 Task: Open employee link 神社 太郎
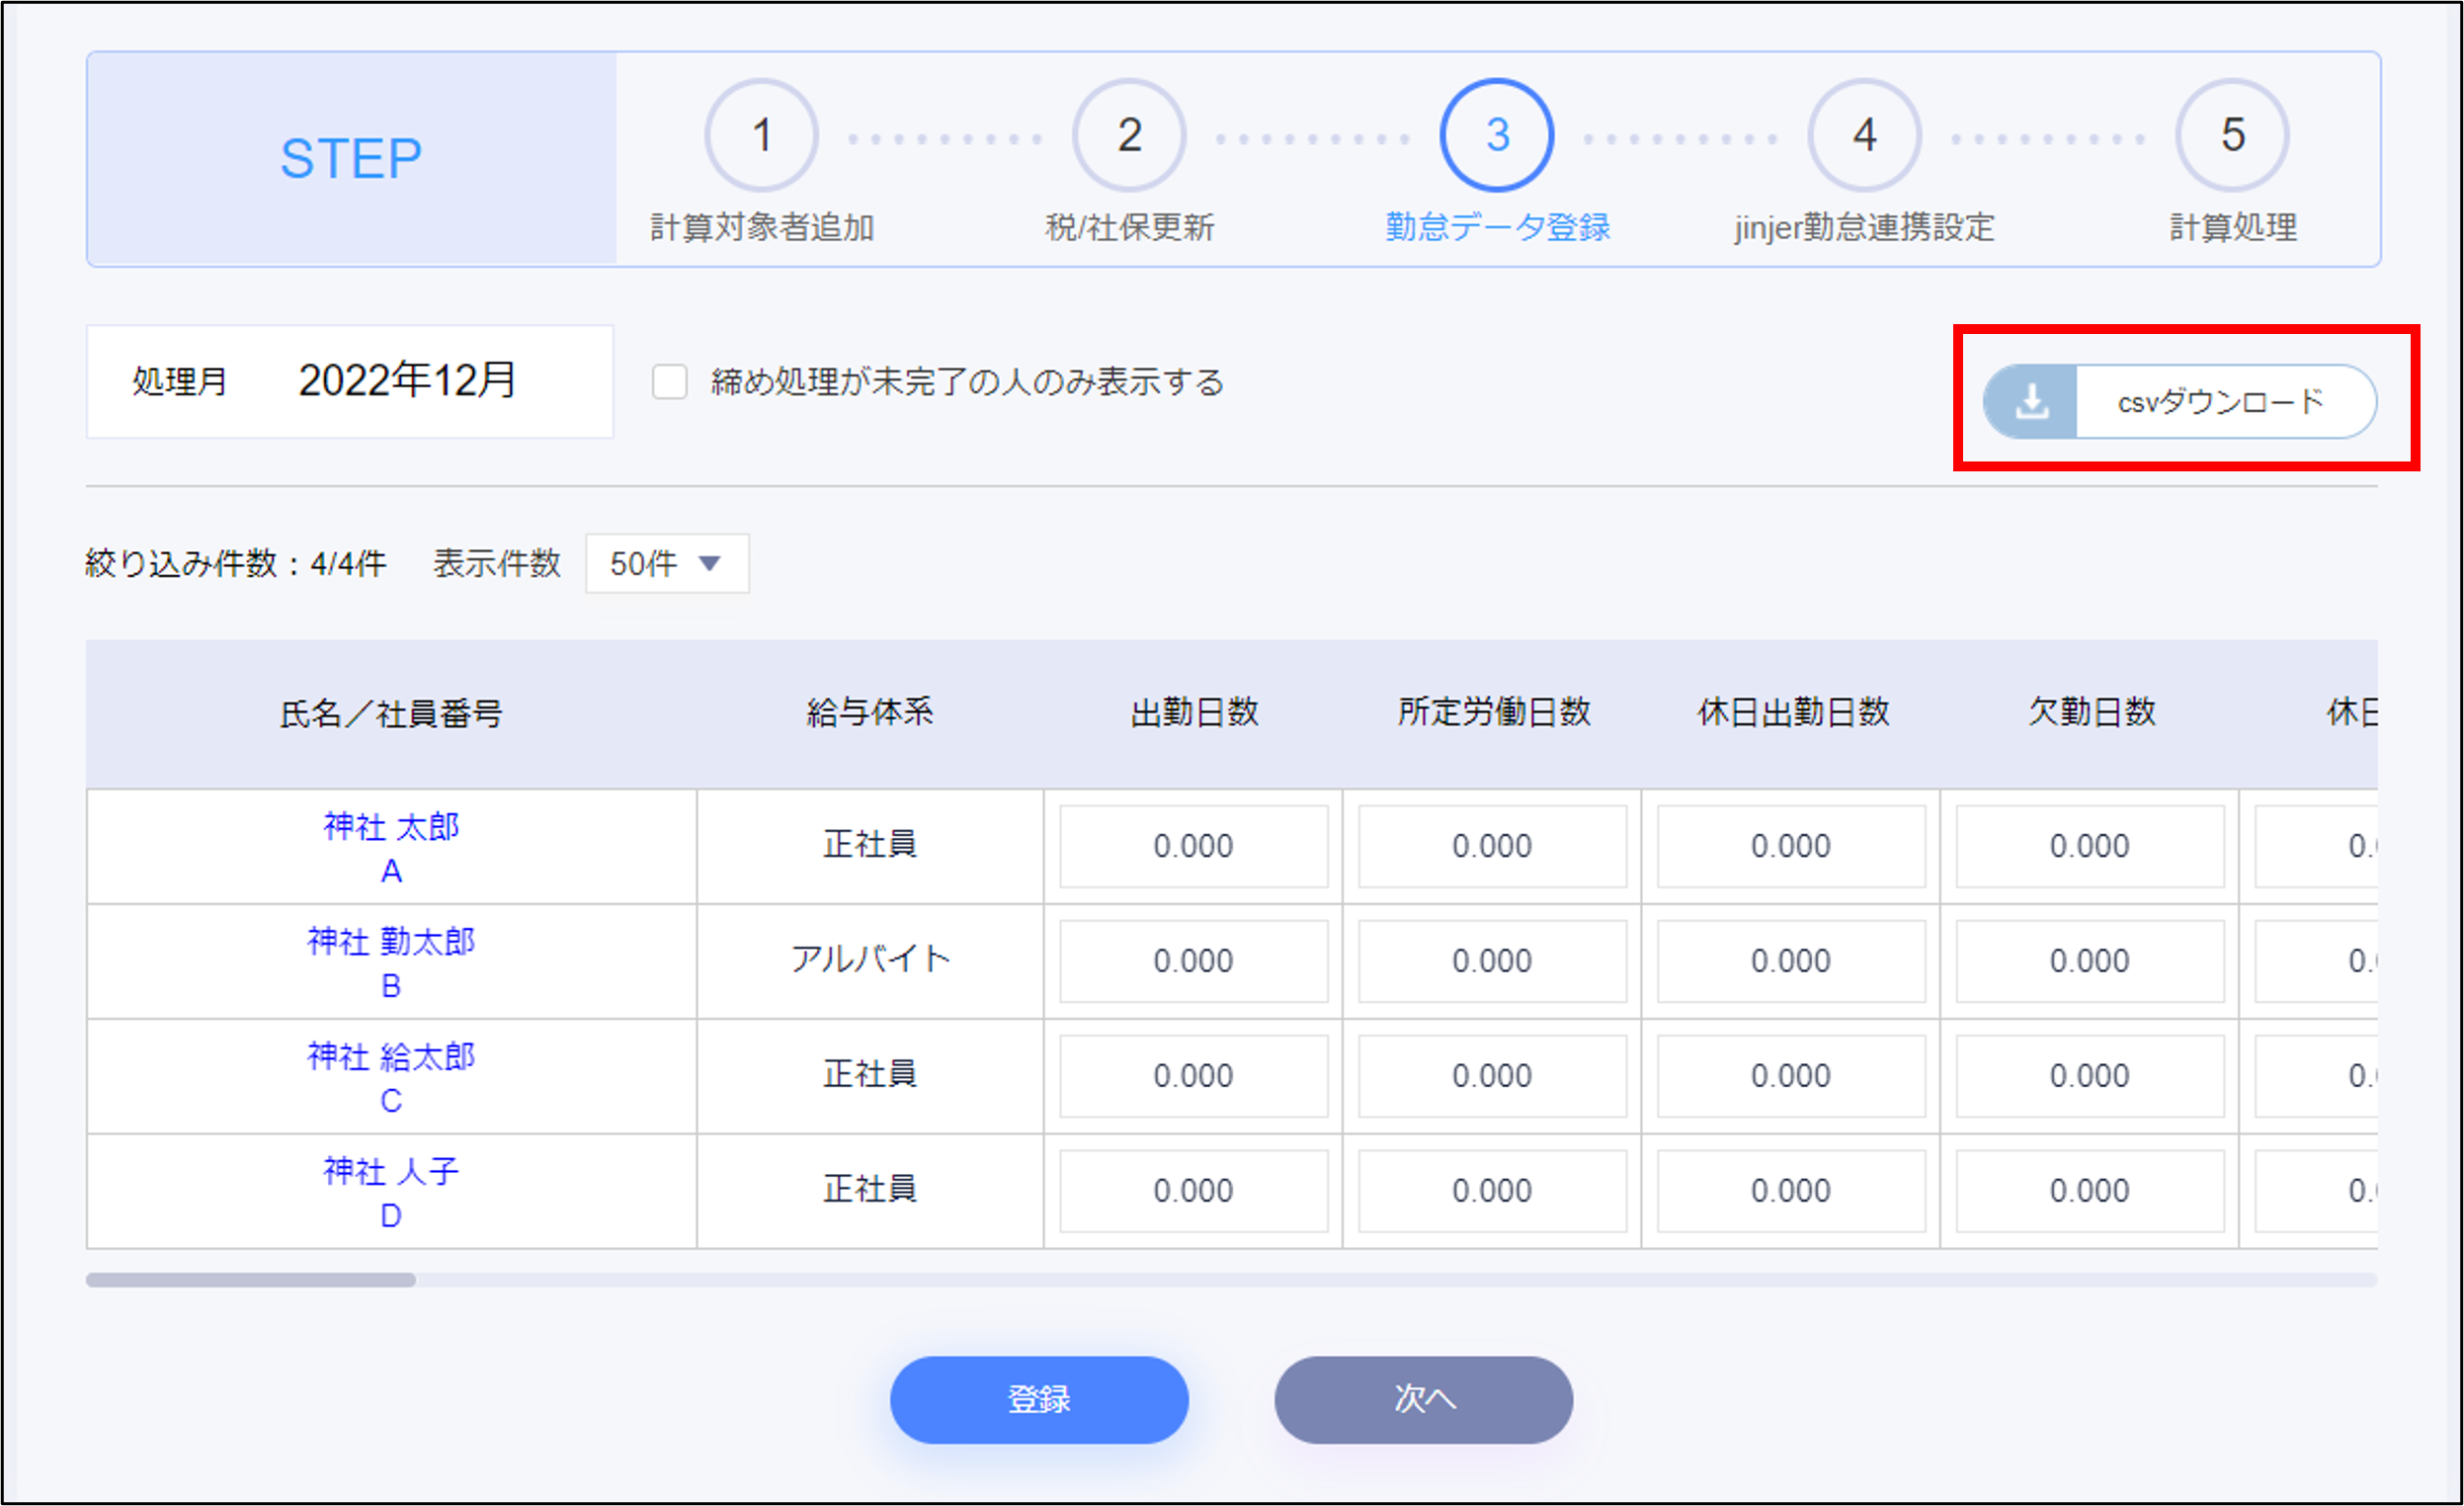(391, 827)
